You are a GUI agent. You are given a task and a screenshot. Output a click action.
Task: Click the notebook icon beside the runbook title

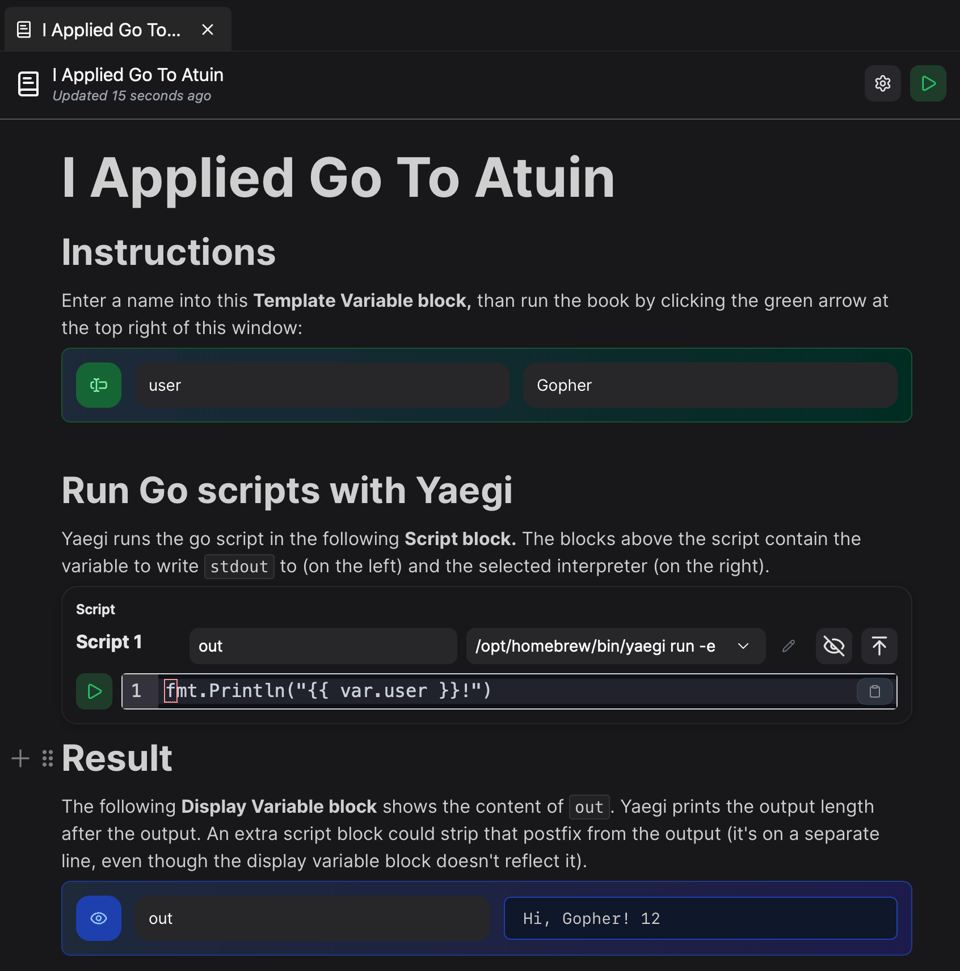[27, 83]
